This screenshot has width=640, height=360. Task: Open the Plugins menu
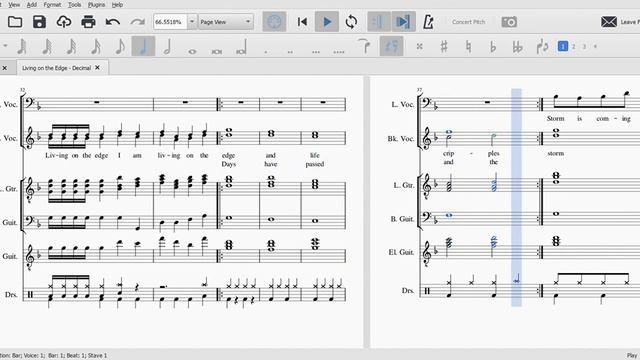pyautogui.click(x=96, y=5)
